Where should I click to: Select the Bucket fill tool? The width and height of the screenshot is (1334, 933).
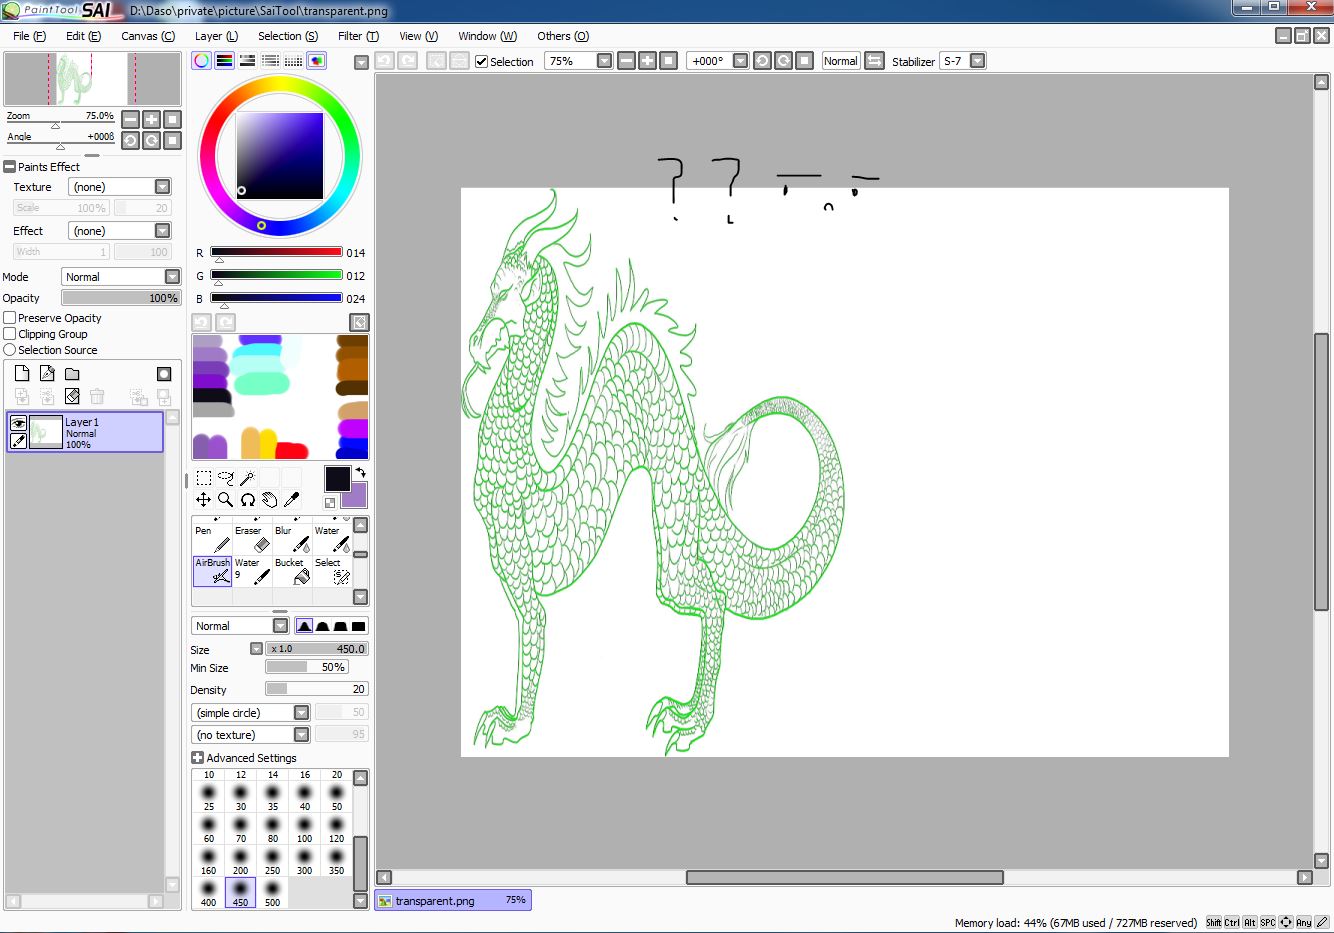tap(292, 571)
